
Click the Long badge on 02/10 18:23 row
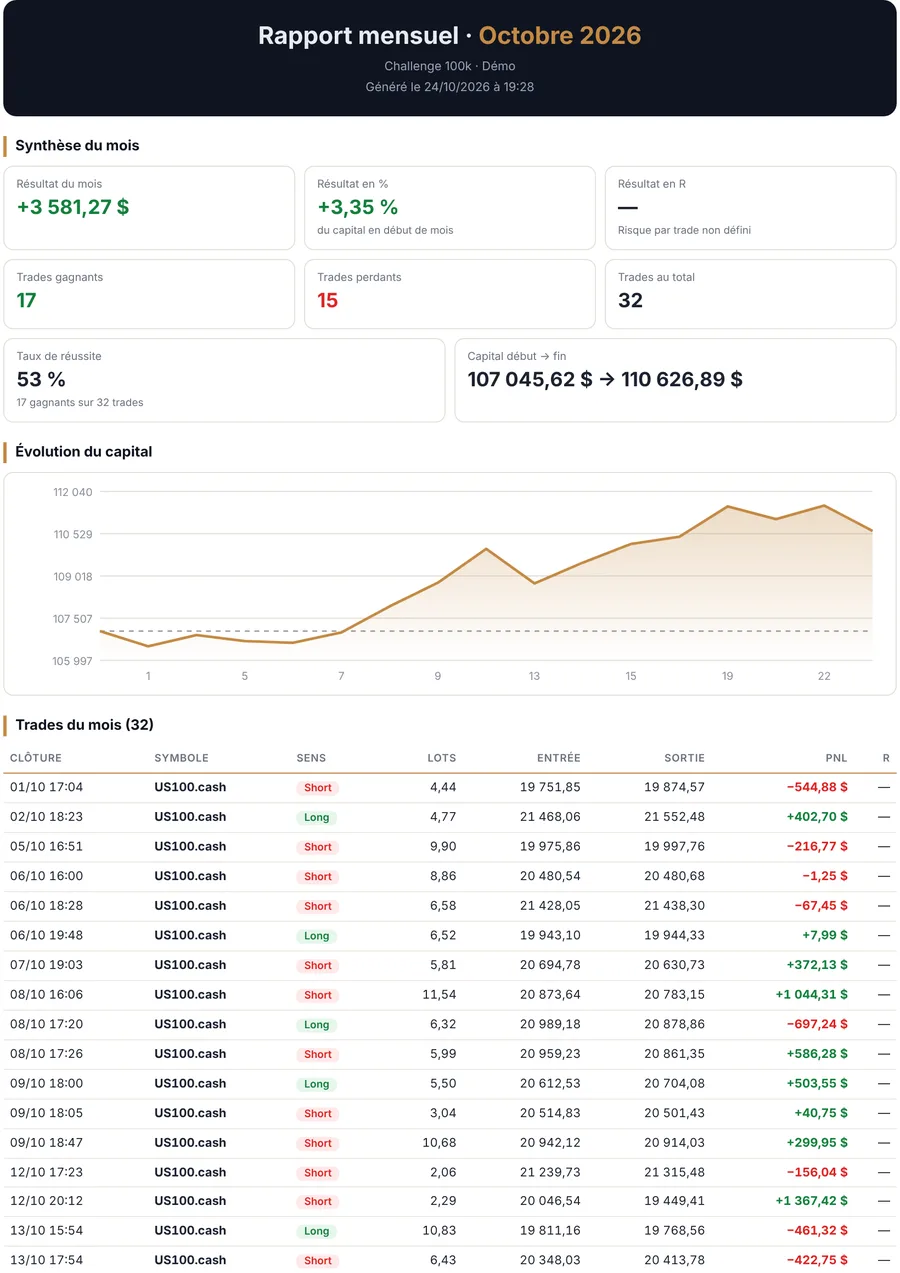tap(317, 817)
